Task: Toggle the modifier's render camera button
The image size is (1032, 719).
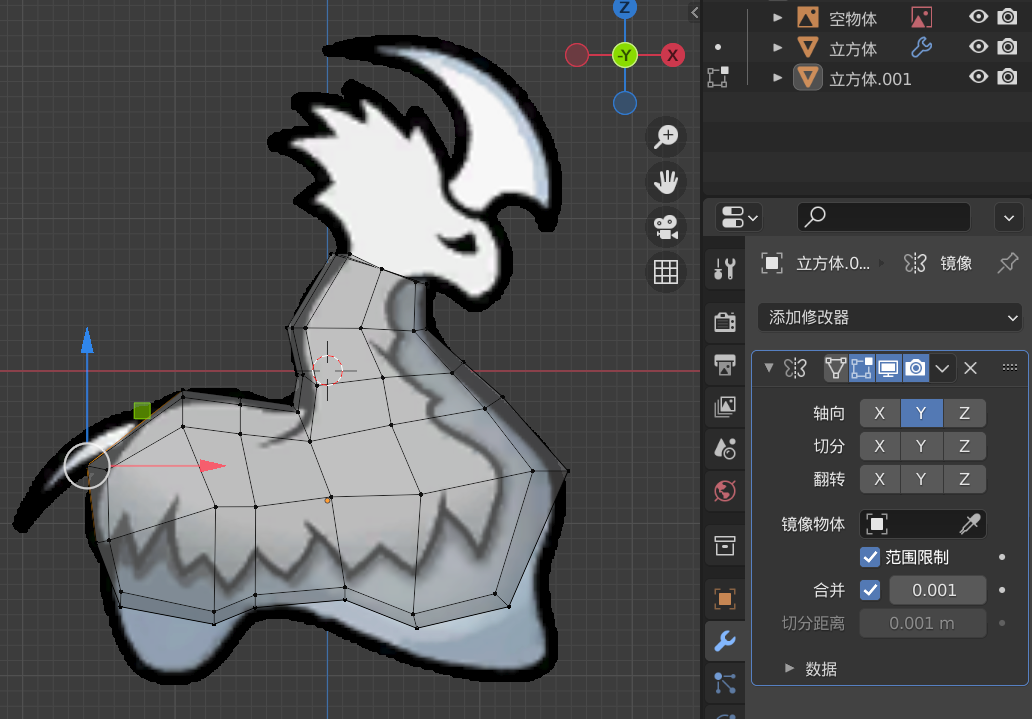Action: click(x=916, y=368)
